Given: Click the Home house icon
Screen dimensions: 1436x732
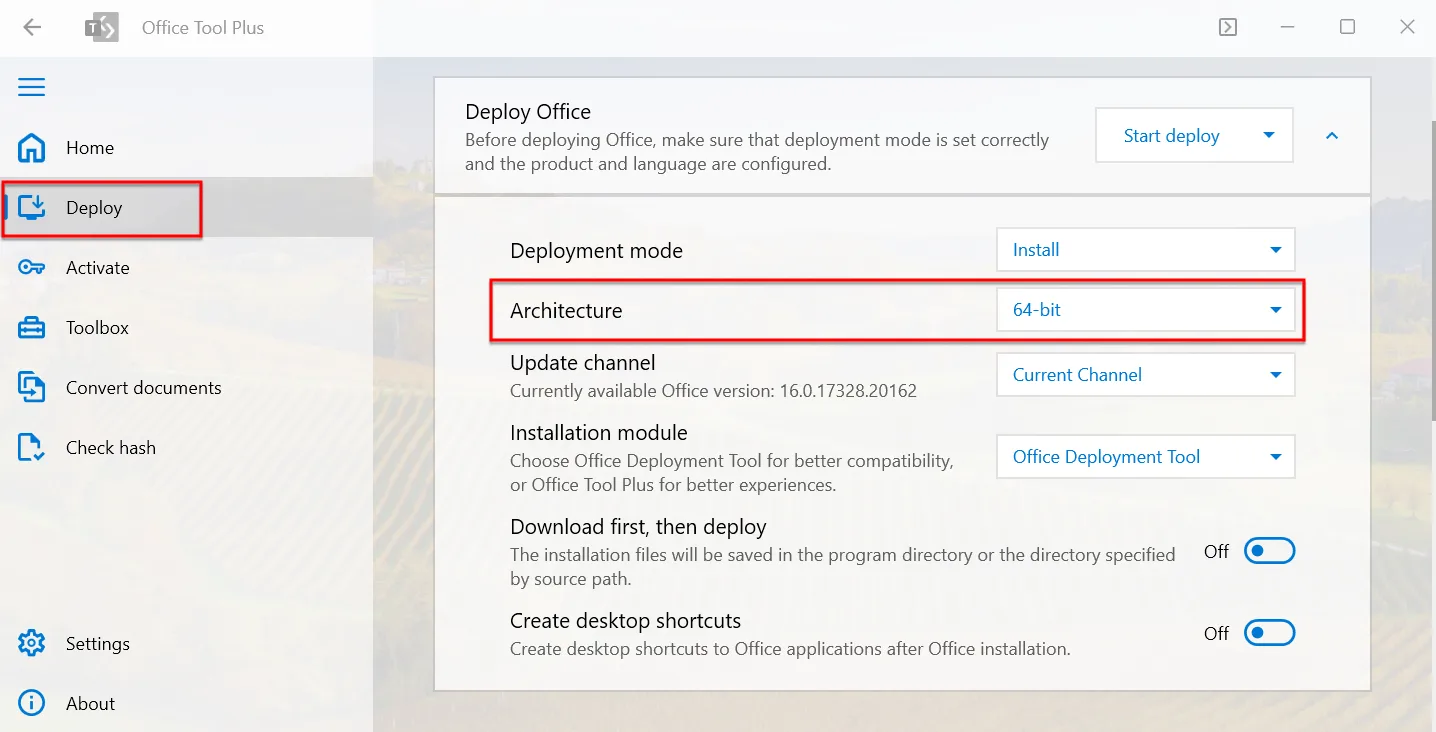Looking at the screenshot, I should point(32,148).
